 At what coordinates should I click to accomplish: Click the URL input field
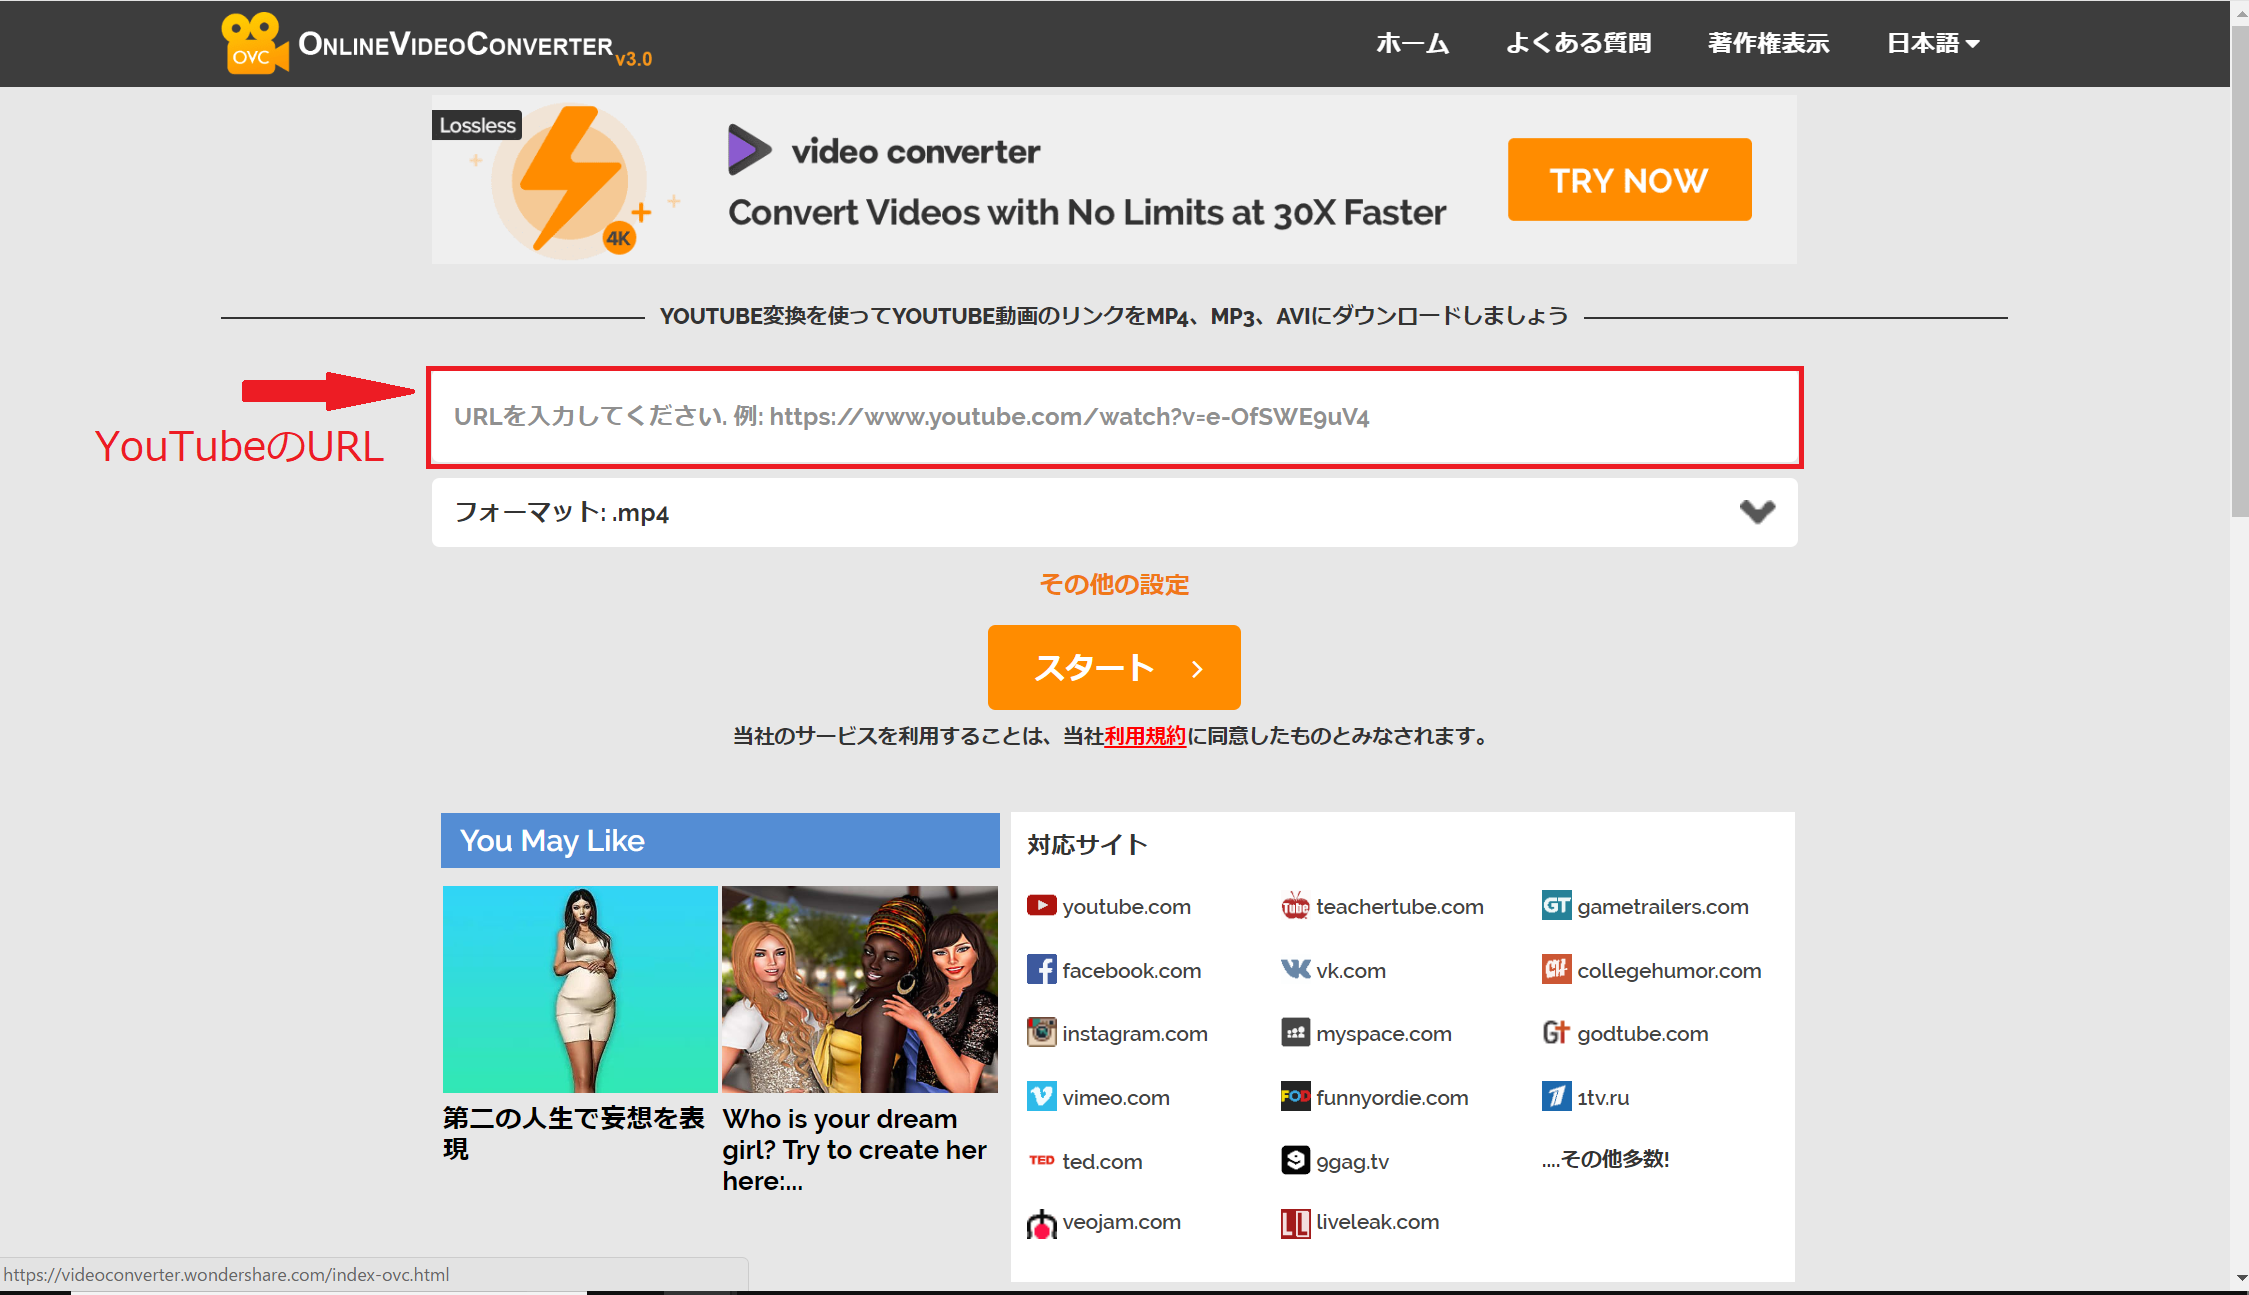tap(1114, 417)
